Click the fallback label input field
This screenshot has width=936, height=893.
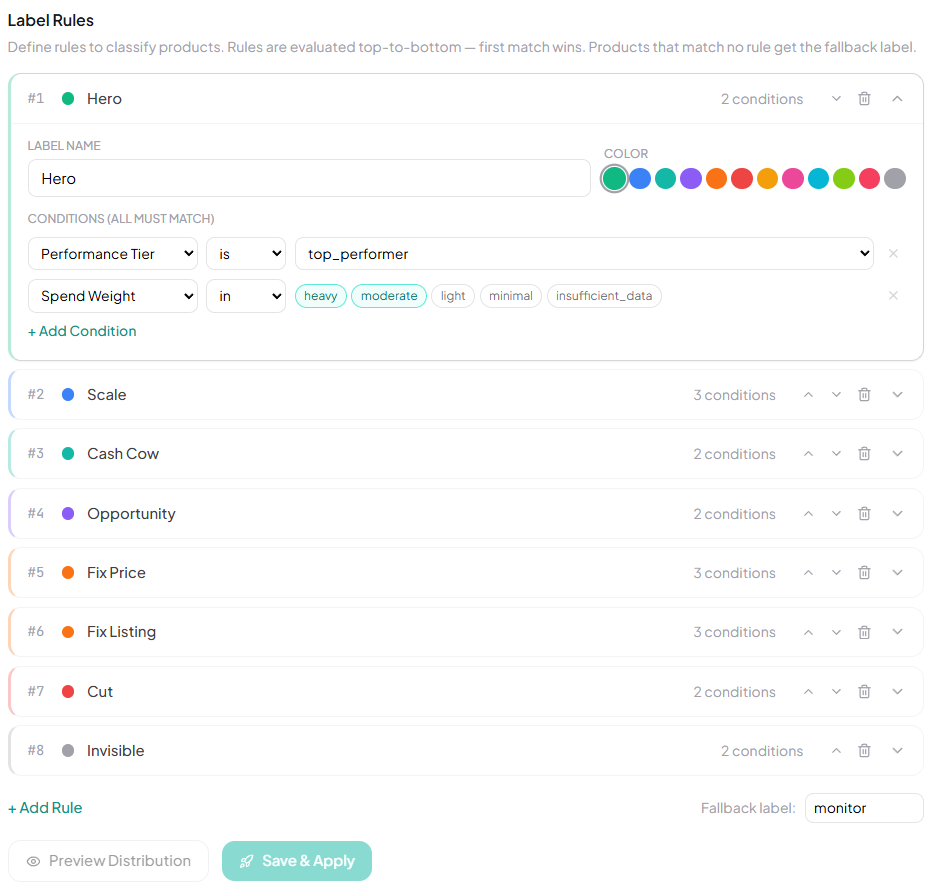(x=863, y=808)
